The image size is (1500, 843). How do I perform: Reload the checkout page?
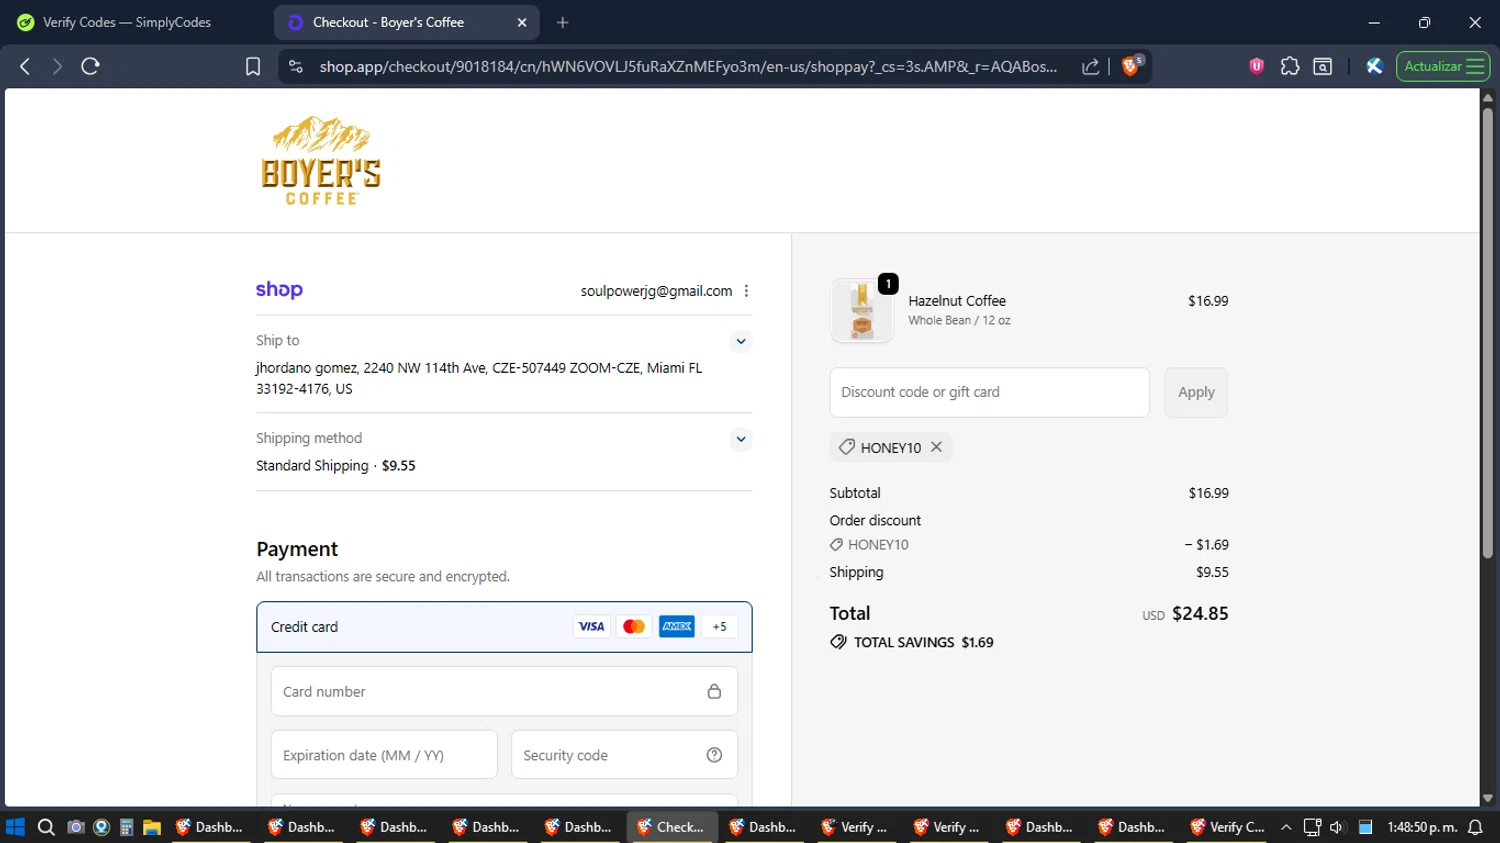pyautogui.click(x=90, y=66)
